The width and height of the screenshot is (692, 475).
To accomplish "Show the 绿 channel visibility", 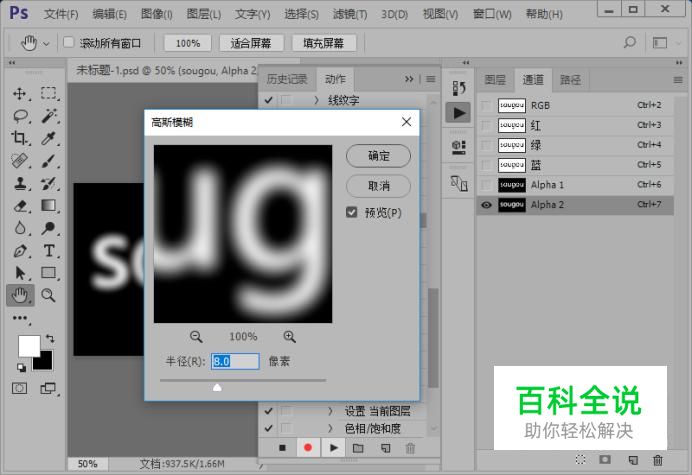I will pos(486,145).
